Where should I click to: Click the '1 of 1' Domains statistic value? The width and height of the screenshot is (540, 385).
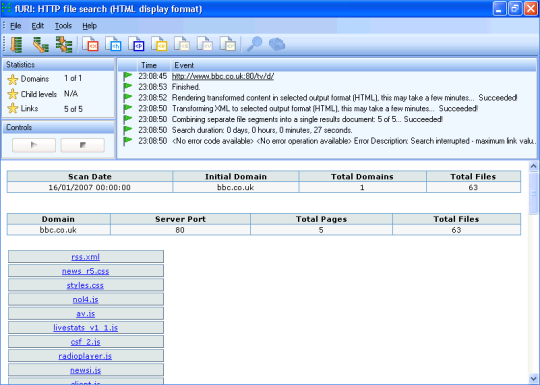click(x=73, y=79)
